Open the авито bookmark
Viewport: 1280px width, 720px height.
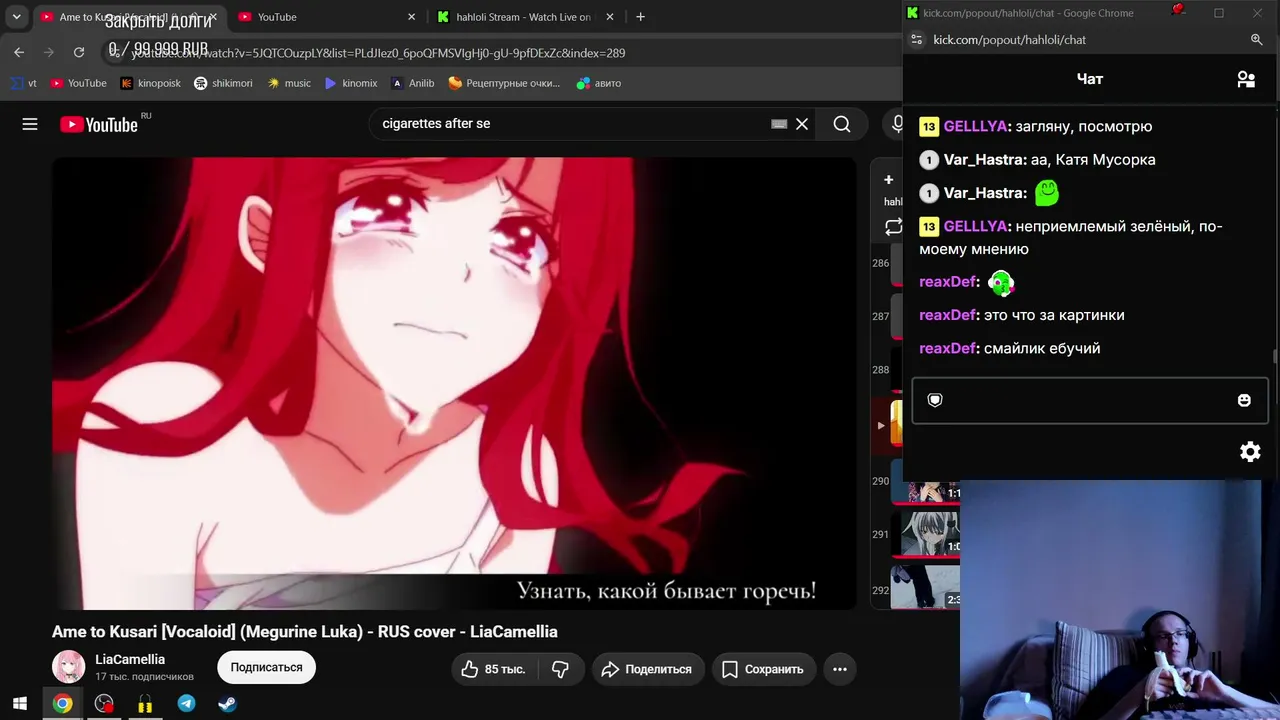pos(598,83)
